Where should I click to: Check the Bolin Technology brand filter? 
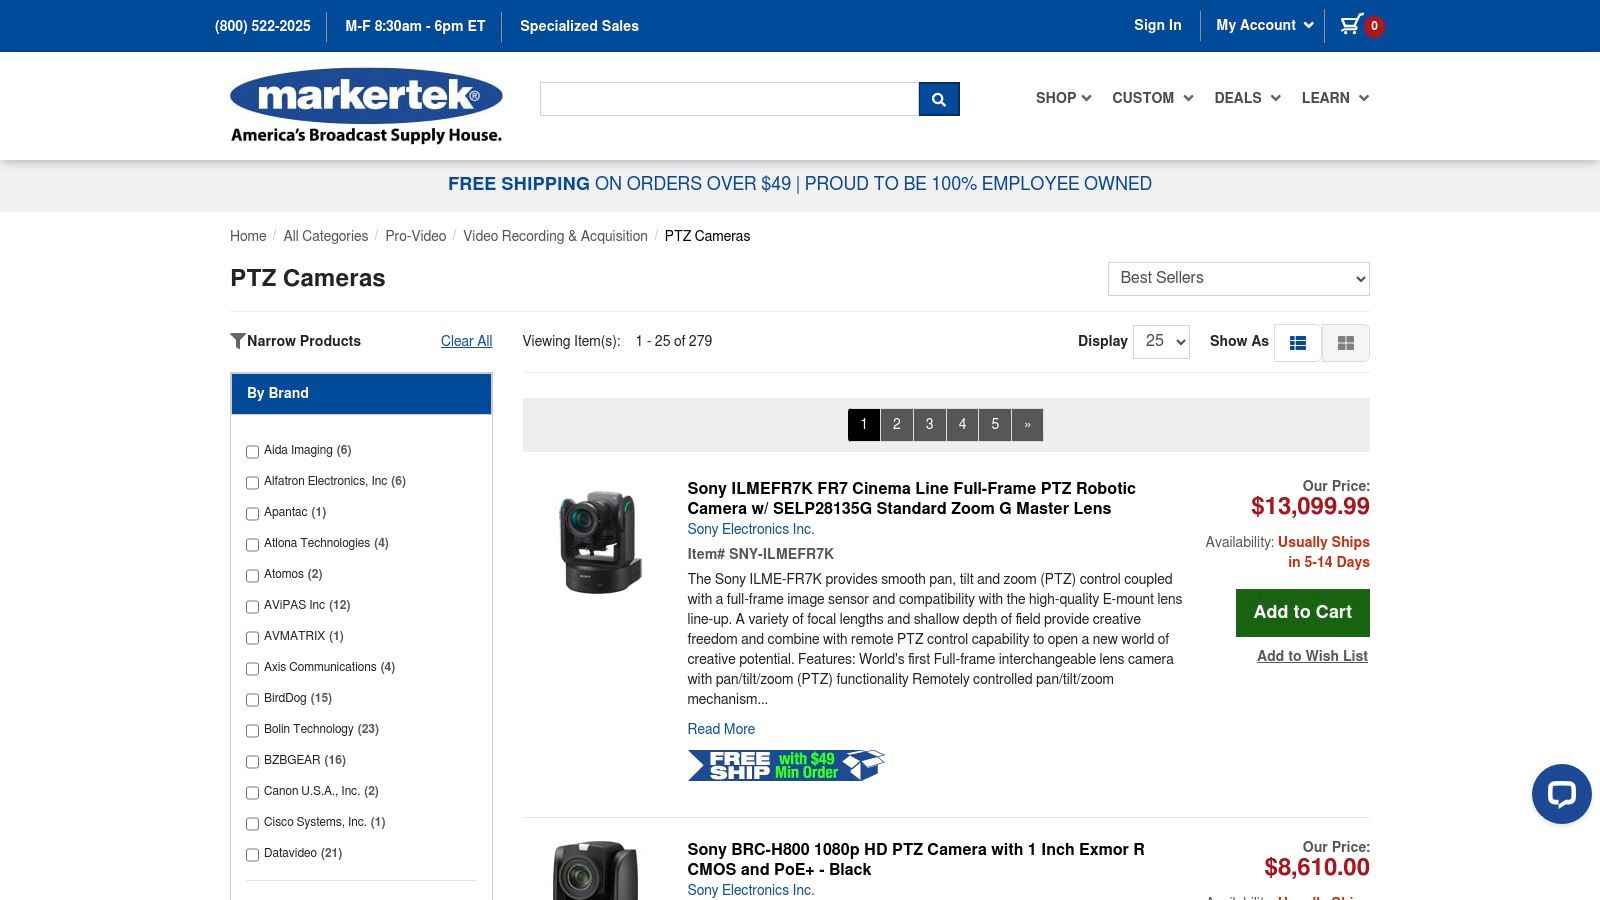point(252,731)
